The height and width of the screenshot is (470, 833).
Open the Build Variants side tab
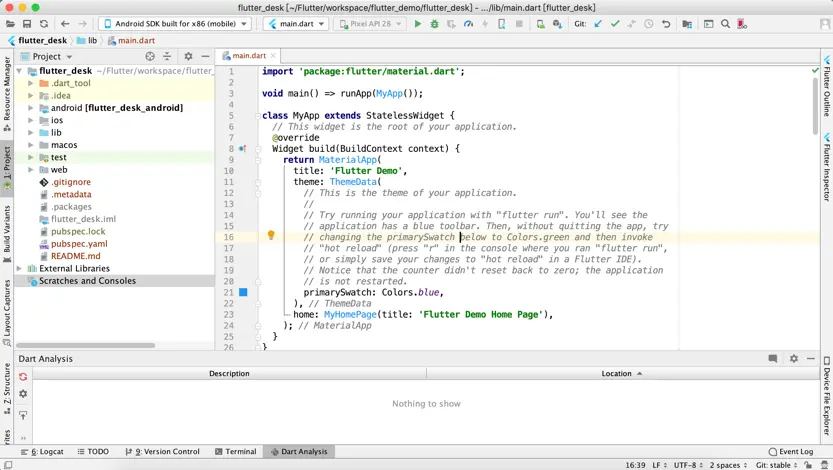7,234
